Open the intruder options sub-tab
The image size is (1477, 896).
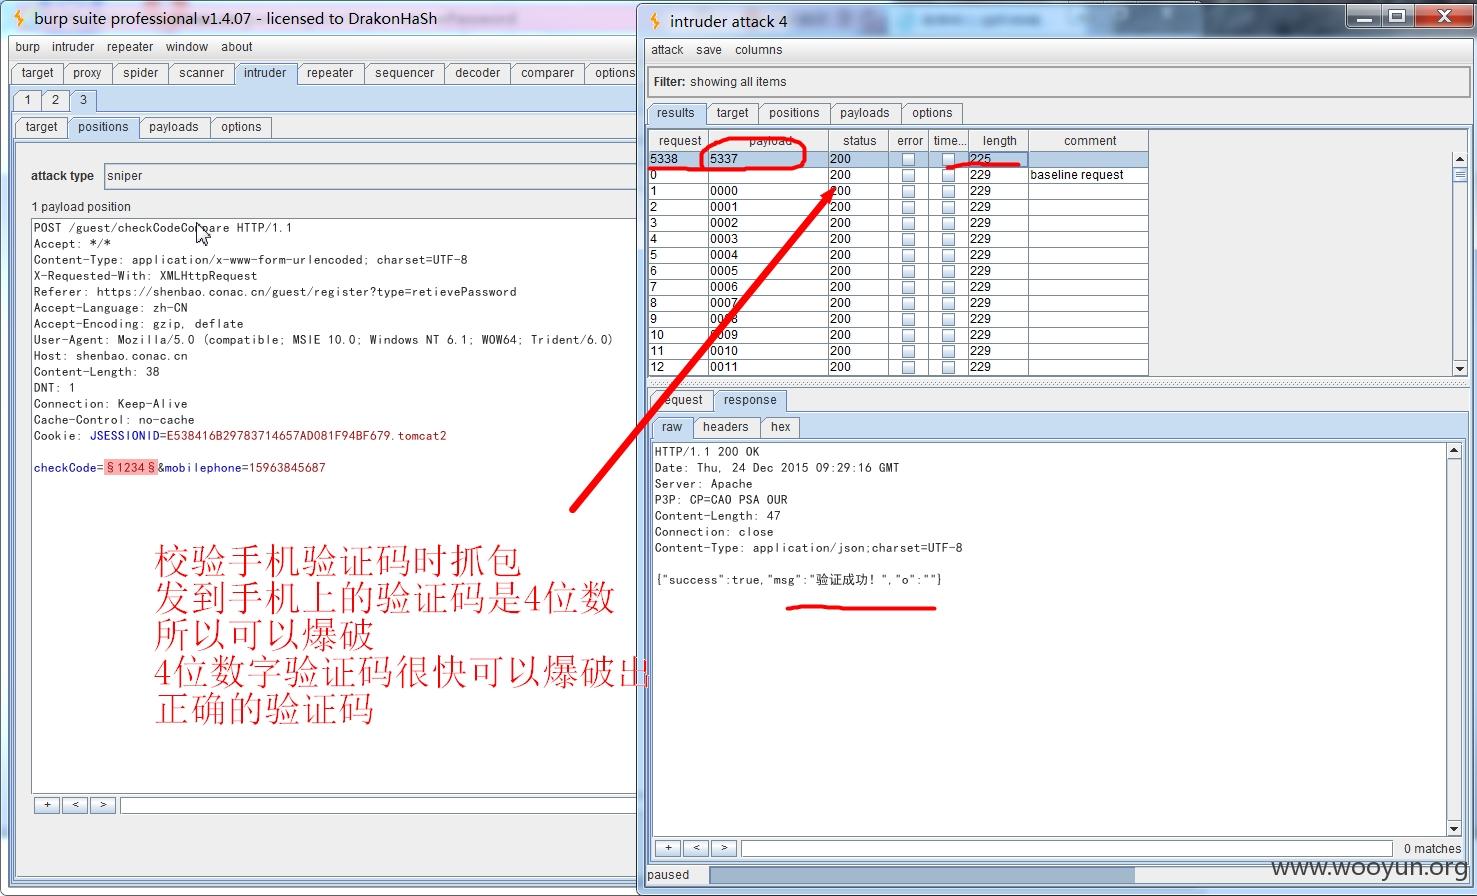pos(241,127)
